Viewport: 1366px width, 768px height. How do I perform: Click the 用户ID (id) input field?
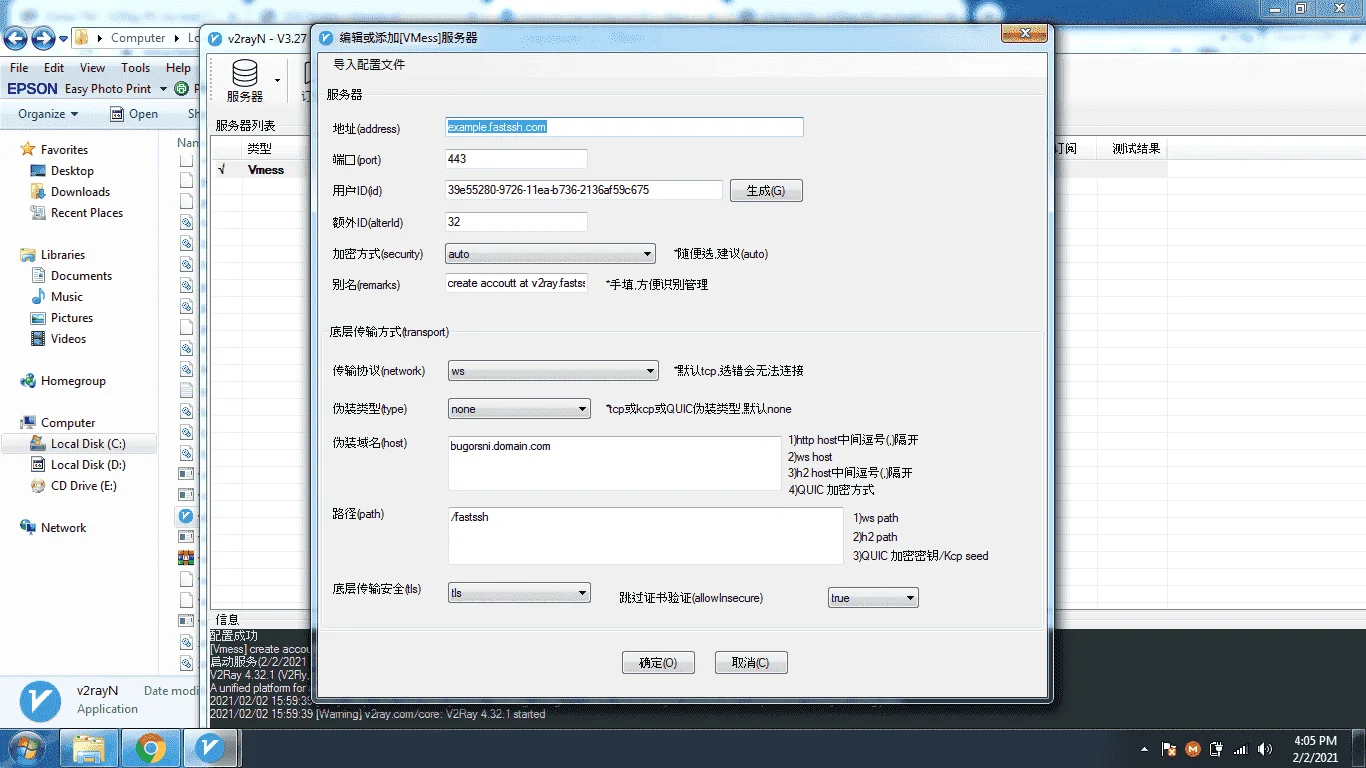pyautogui.click(x=584, y=190)
